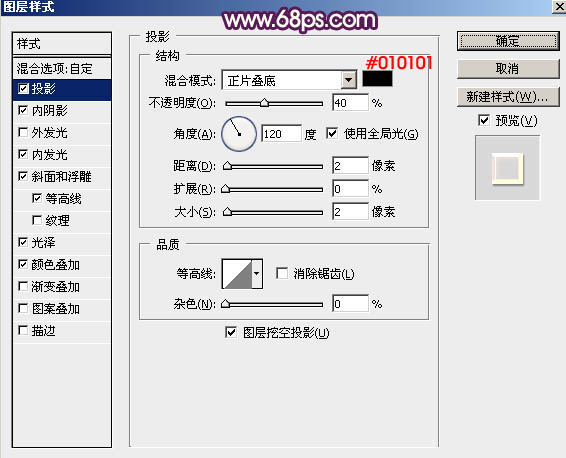Enable 消除锯齿 anti-alias checkbox
This screenshot has width=566, height=458.
[282, 273]
